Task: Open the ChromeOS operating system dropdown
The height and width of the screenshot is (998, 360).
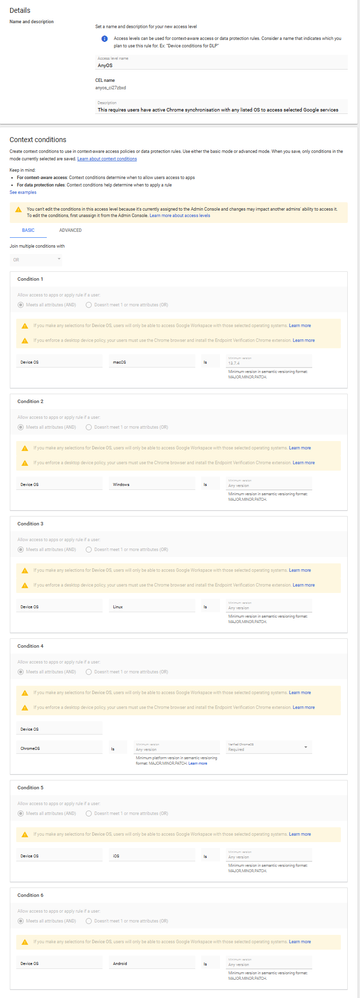Action: coord(59,748)
